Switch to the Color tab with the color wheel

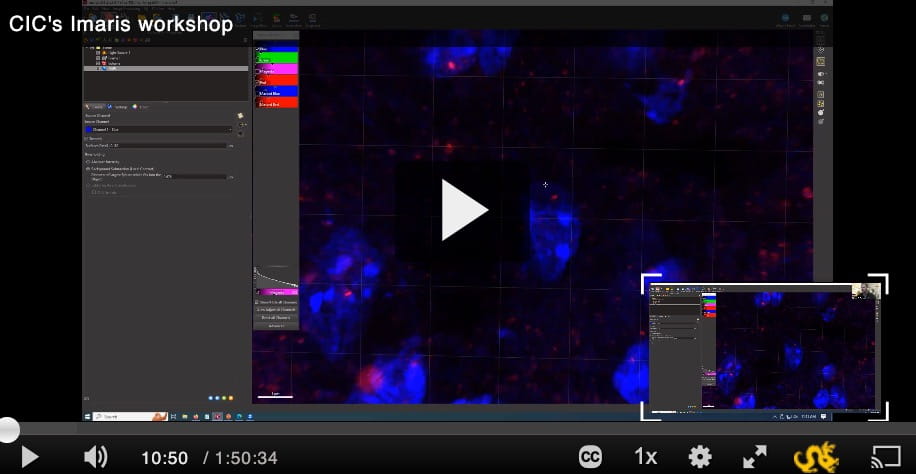(142, 107)
